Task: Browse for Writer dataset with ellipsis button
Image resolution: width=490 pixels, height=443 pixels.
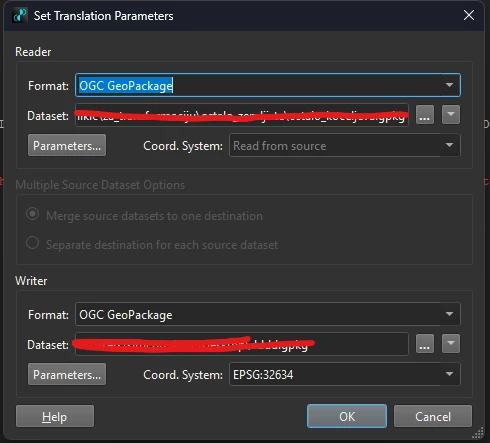Action: [x=425, y=344]
